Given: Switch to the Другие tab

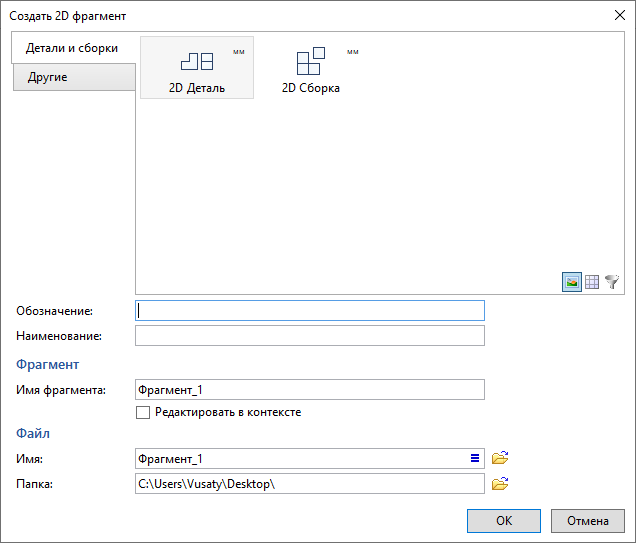Looking at the screenshot, I should click(72, 77).
